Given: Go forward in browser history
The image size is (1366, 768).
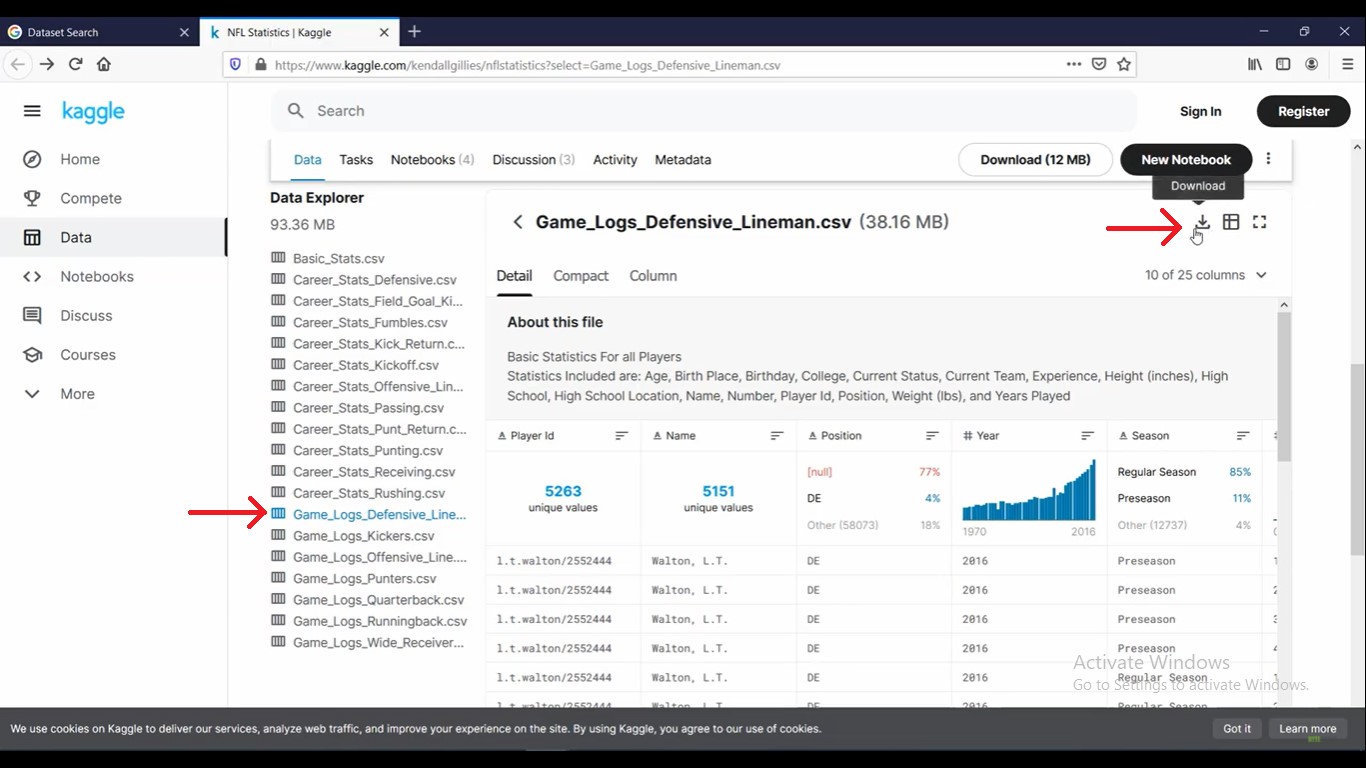Looking at the screenshot, I should [x=46, y=64].
